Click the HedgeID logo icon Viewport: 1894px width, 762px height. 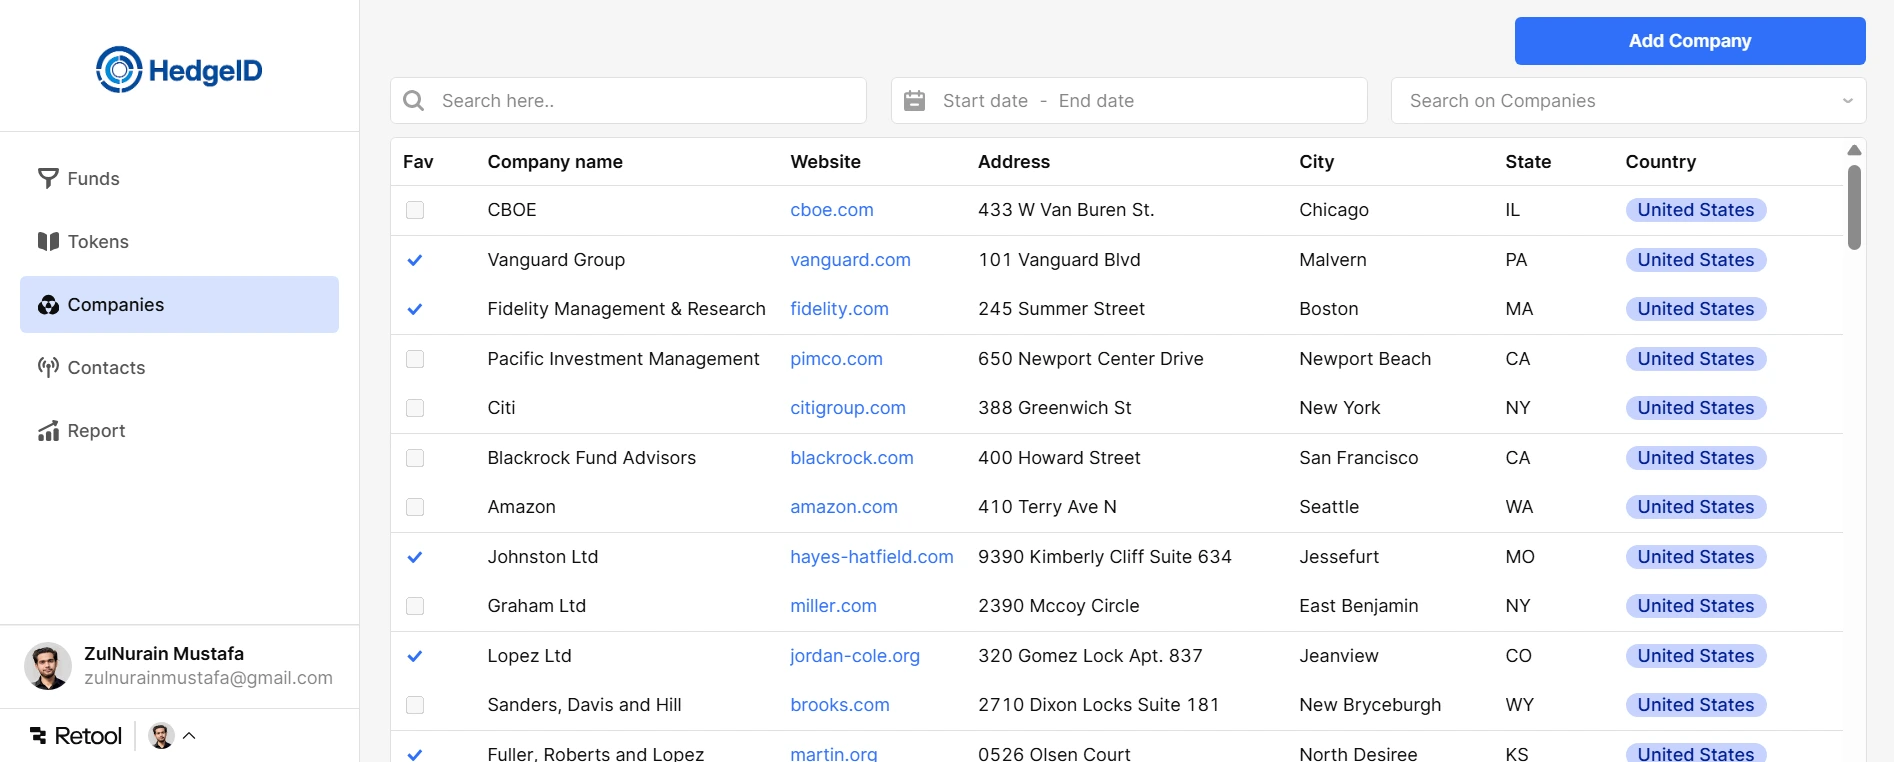coord(119,70)
